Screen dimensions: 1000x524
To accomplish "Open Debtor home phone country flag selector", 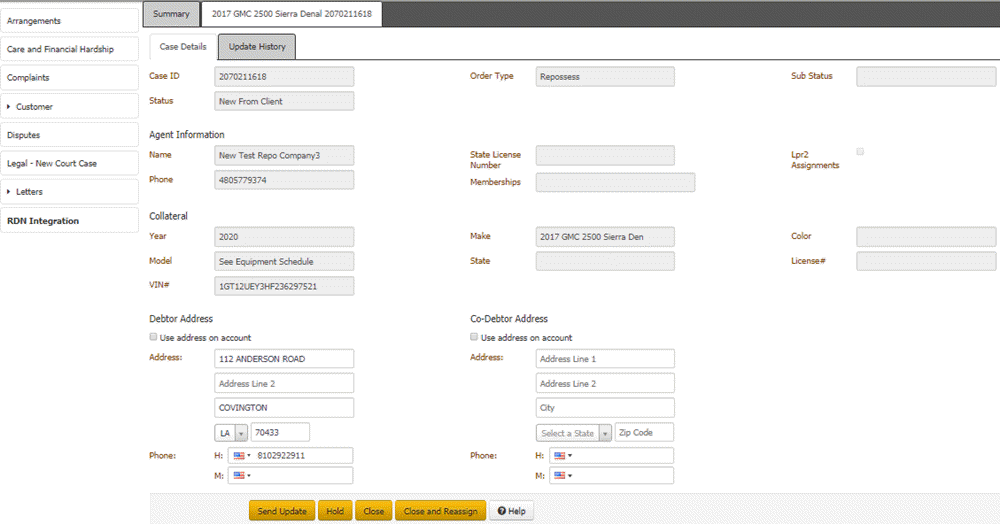I will click(242, 456).
